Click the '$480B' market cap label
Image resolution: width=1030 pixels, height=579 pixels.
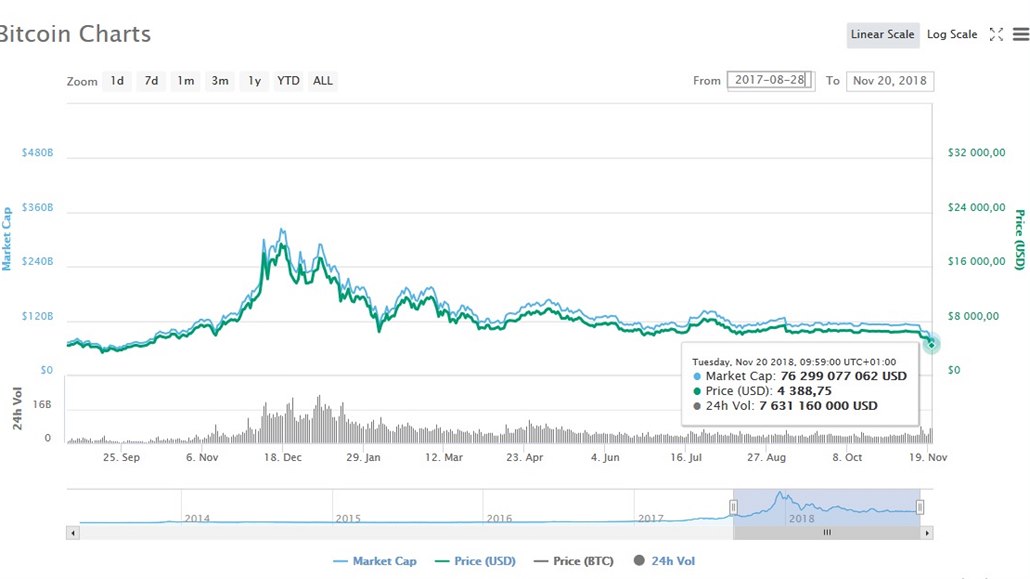(x=37, y=152)
